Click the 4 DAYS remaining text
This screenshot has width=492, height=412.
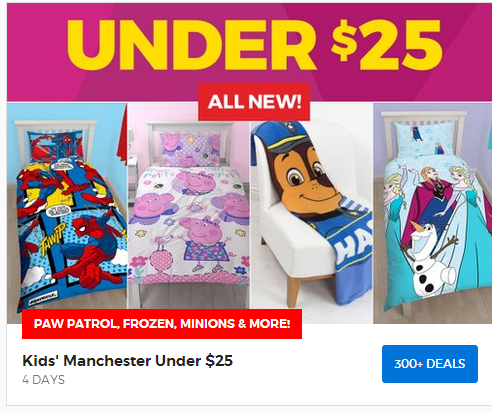[x=44, y=380]
